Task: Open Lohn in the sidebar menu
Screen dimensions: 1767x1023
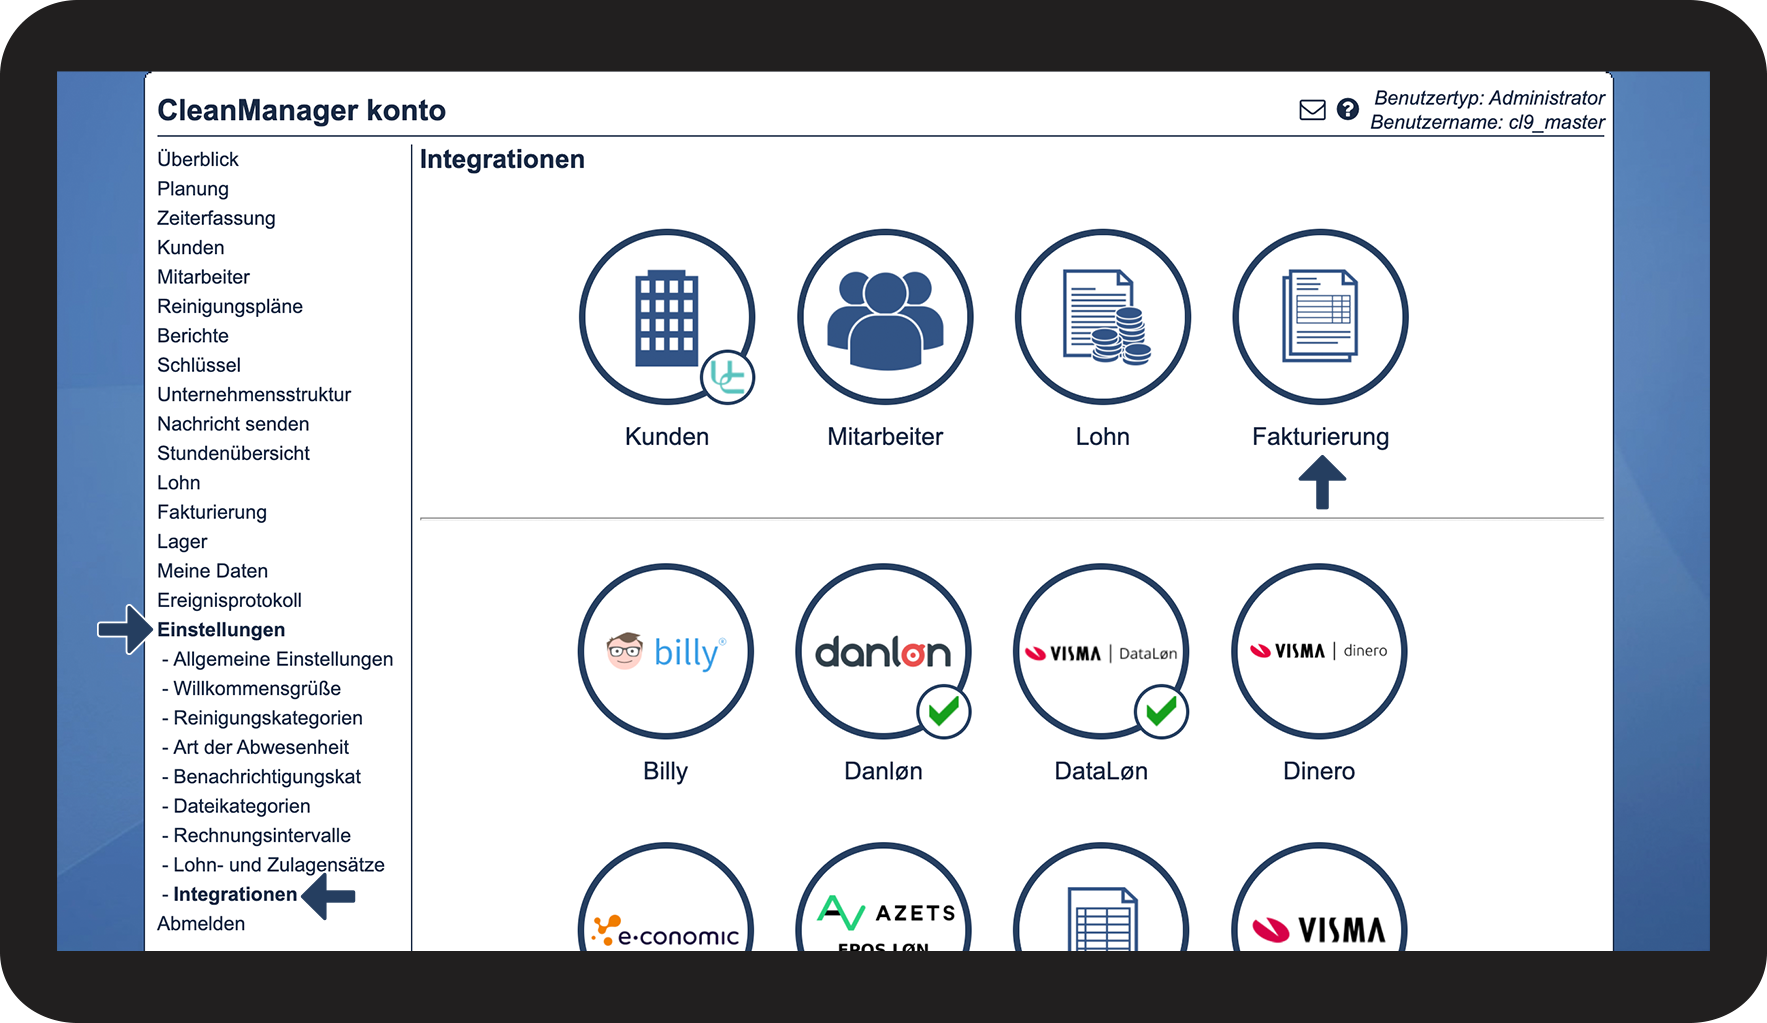Action: [x=179, y=483]
